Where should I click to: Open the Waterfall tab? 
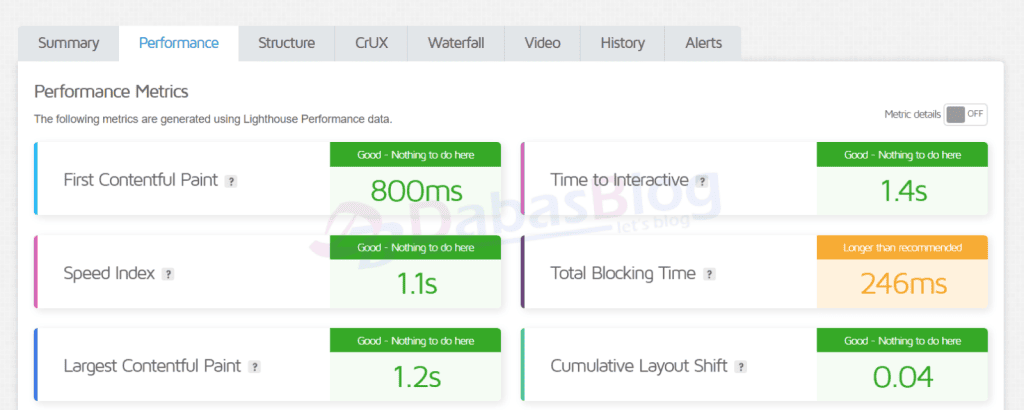coord(456,44)
